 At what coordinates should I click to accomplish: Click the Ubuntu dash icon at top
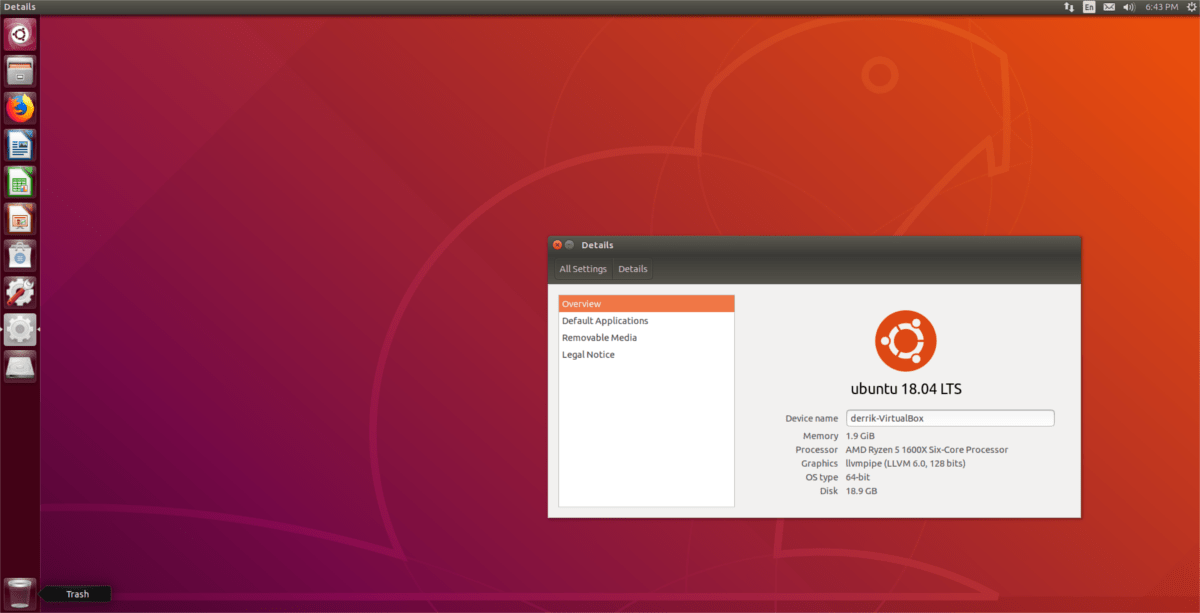pyautogui.click(x=18, y=33)
